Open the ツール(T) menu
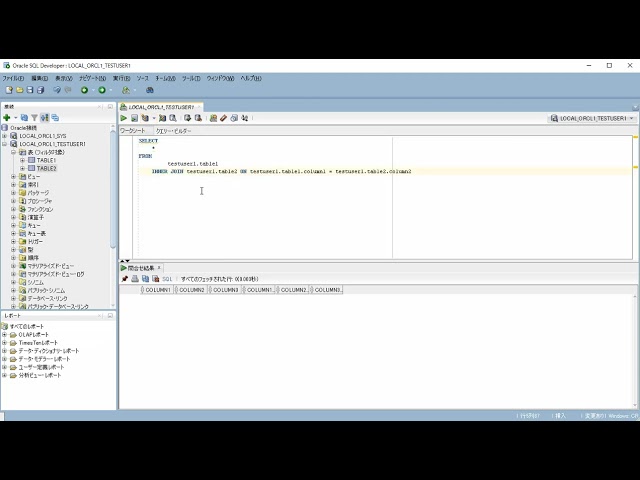Viewport: 640px width, 480px height. [191, 78]
